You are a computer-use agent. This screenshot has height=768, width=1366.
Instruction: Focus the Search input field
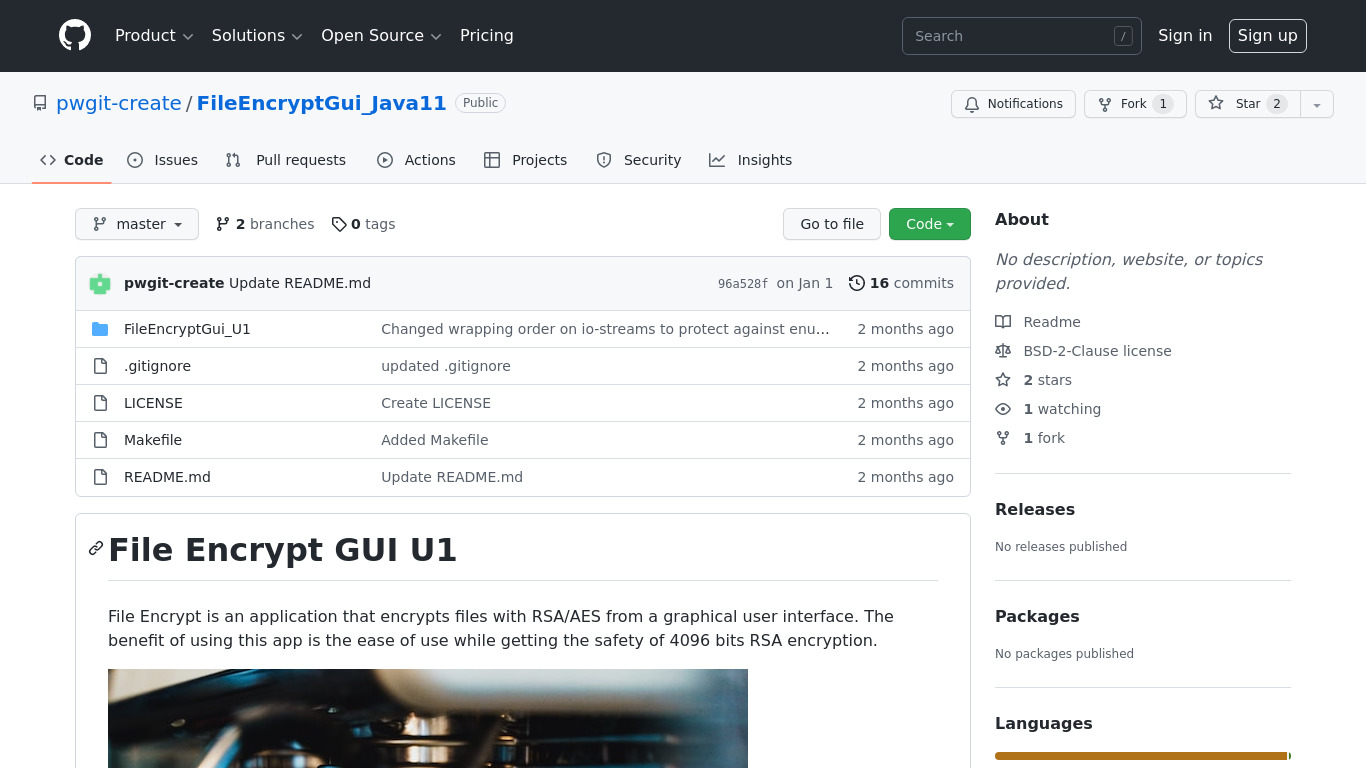click(x=1022, y=36)
